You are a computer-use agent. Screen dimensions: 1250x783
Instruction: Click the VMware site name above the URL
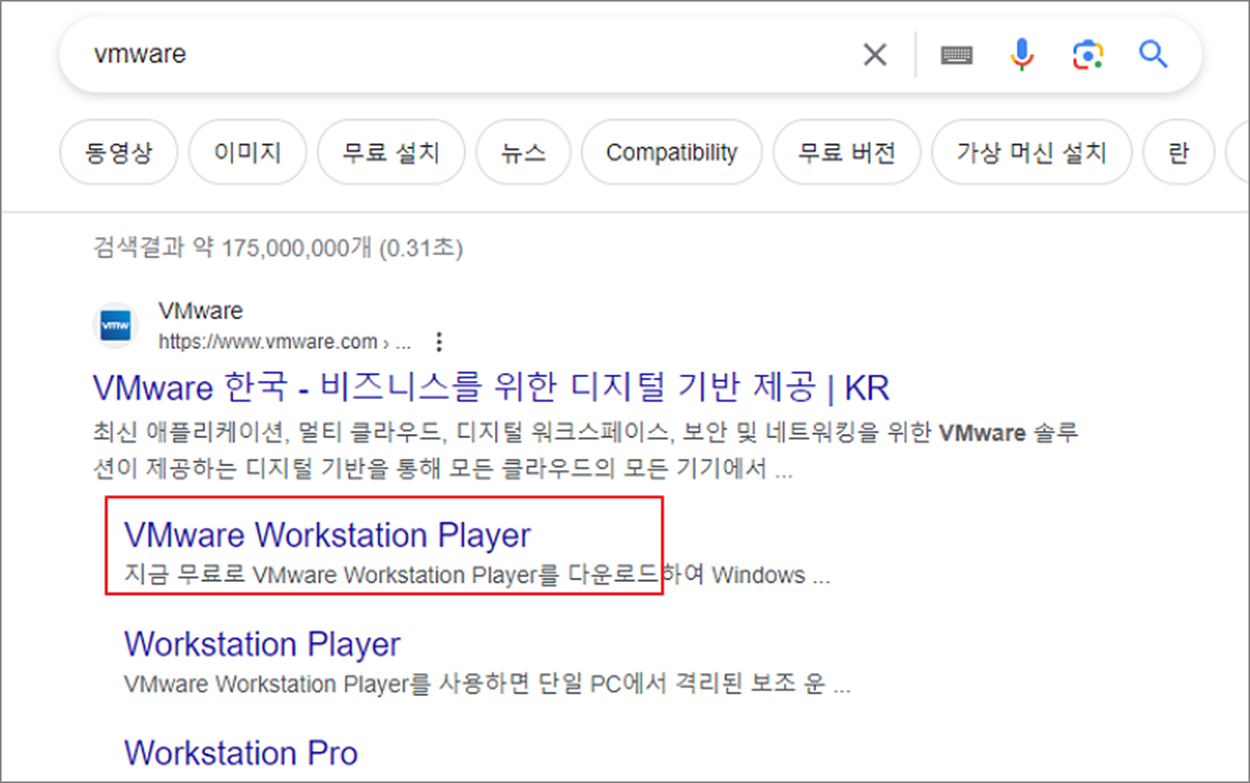point(200,311)
